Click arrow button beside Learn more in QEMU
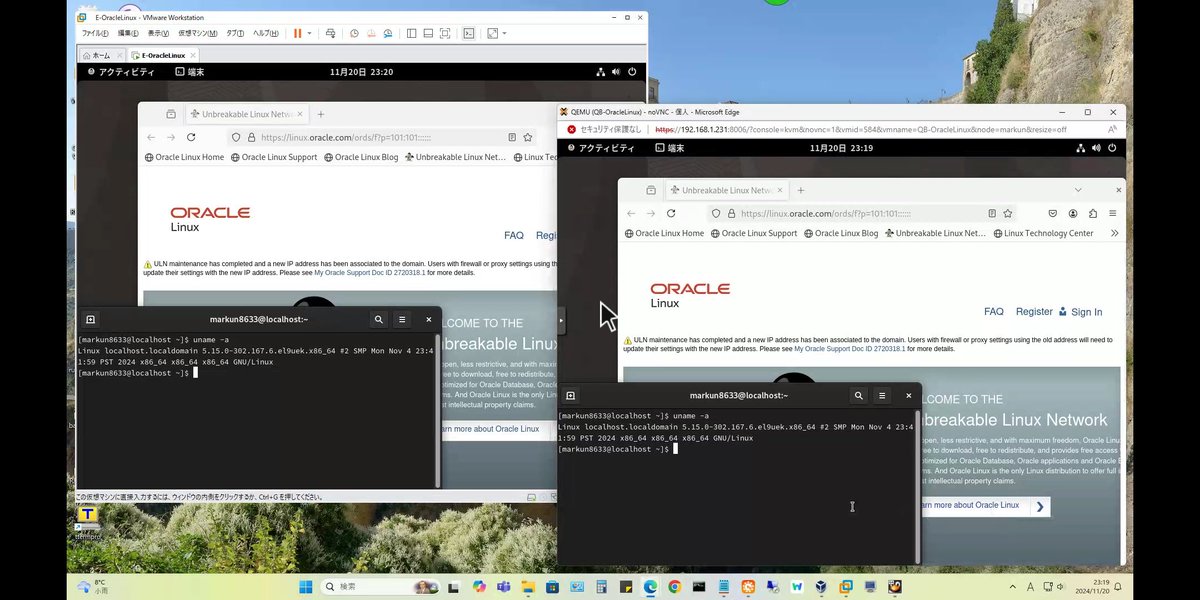 [1040, 507]
